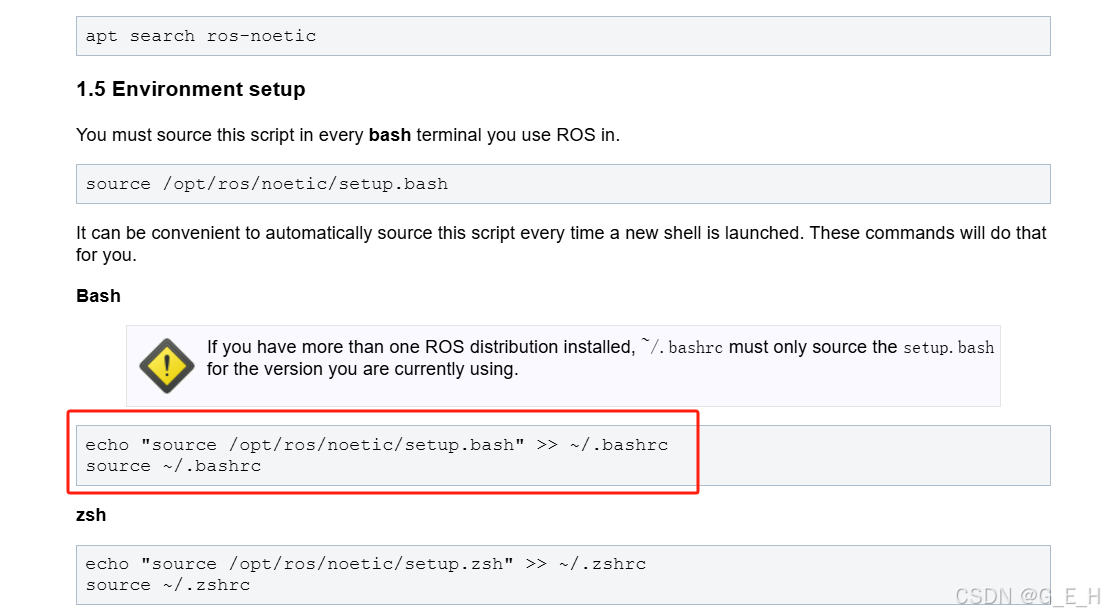Click the ros-noetic text in the first code block
The height and width of the screenshot is (616, 1105).
coord(261,36)
